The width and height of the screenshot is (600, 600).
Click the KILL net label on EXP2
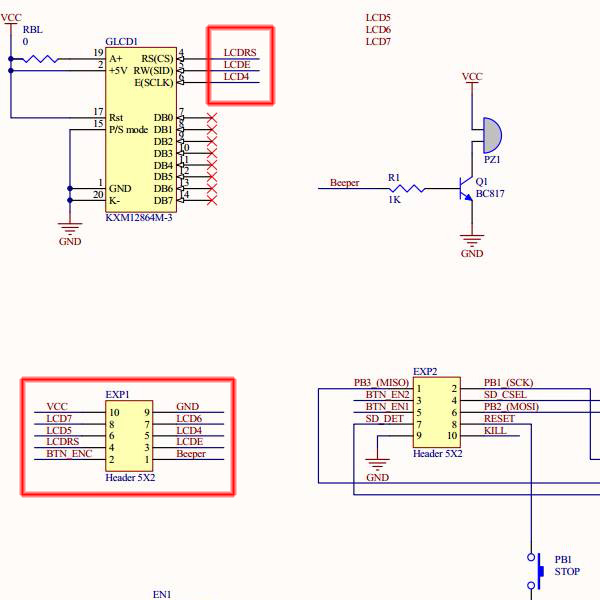(x=495, y=430)
